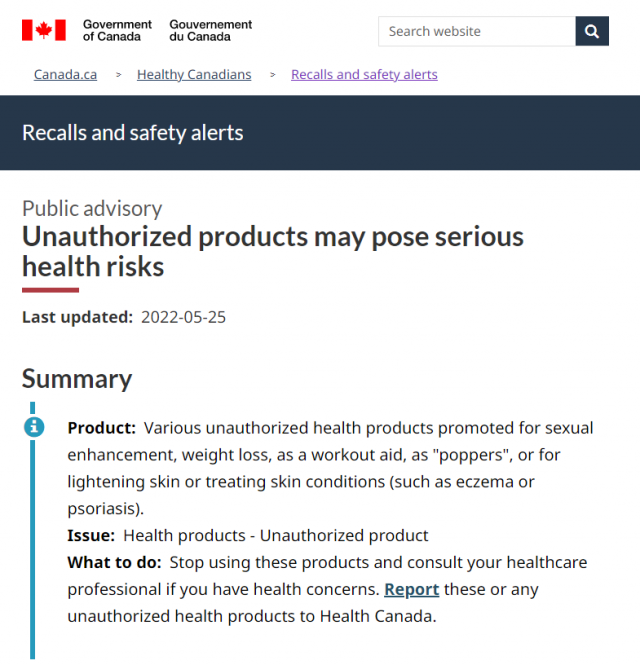Open the Canada.ca breadcrumb link
Viewport: 640px width, 665px height.
pyautogui.click(x=65, y=75)
